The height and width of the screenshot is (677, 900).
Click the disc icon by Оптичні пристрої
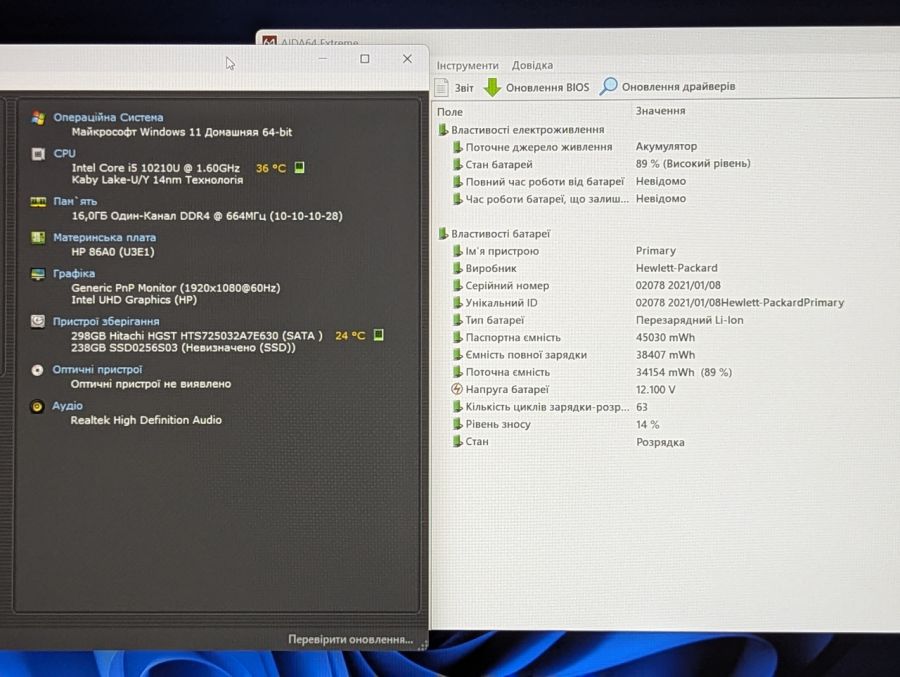pyautogui.click(x=37, y=370)
